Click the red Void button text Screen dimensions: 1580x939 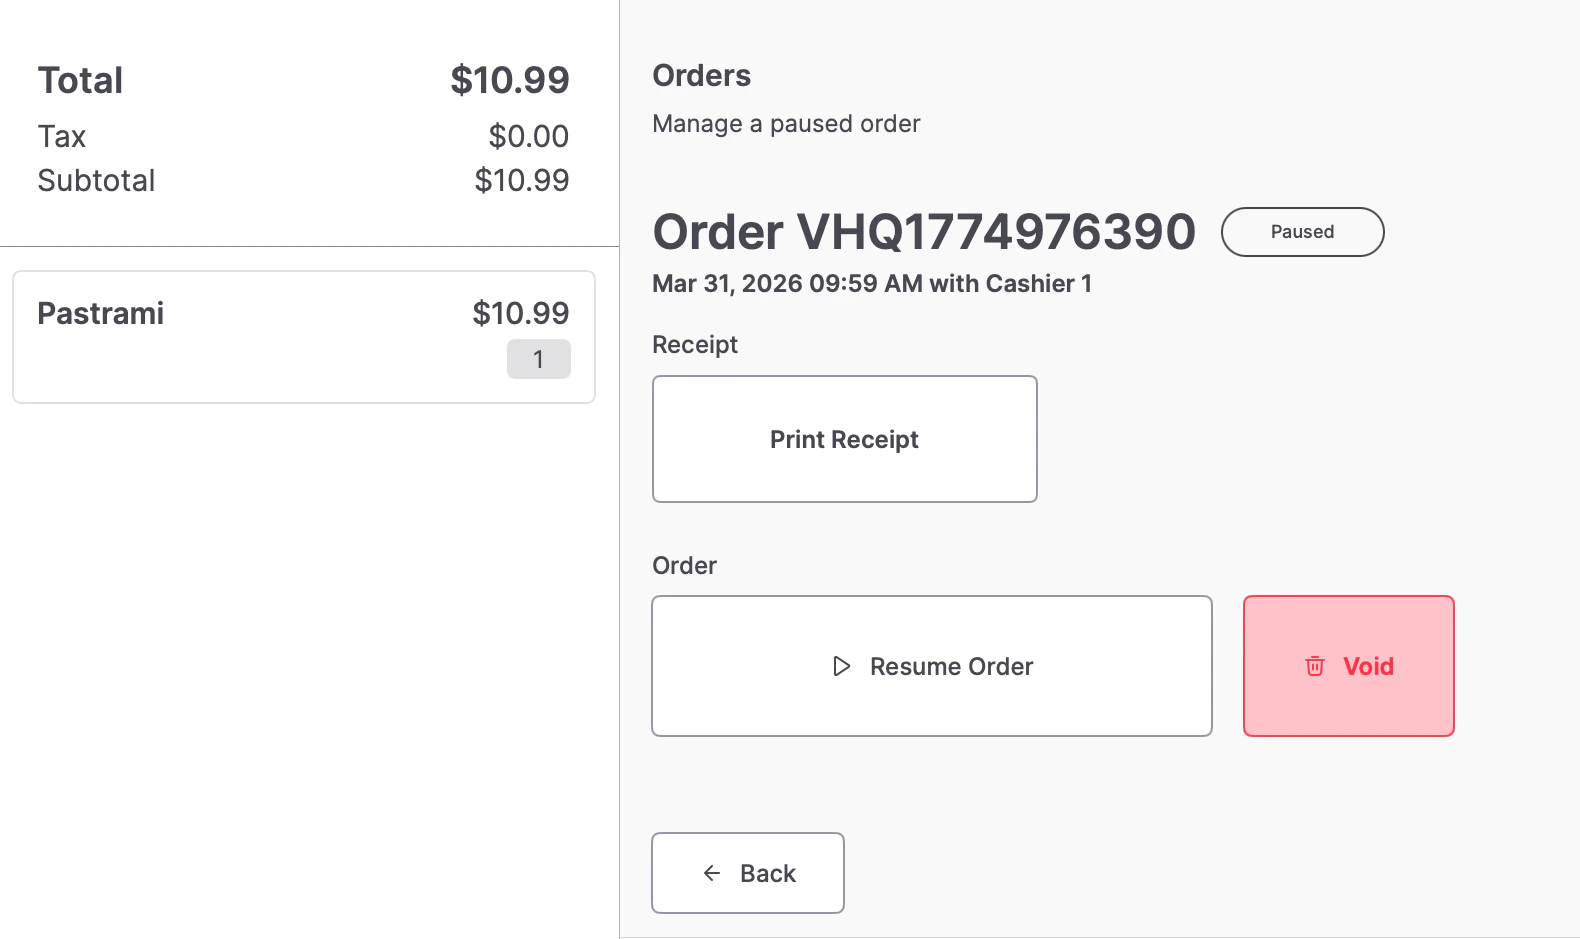pos(1368,666)
